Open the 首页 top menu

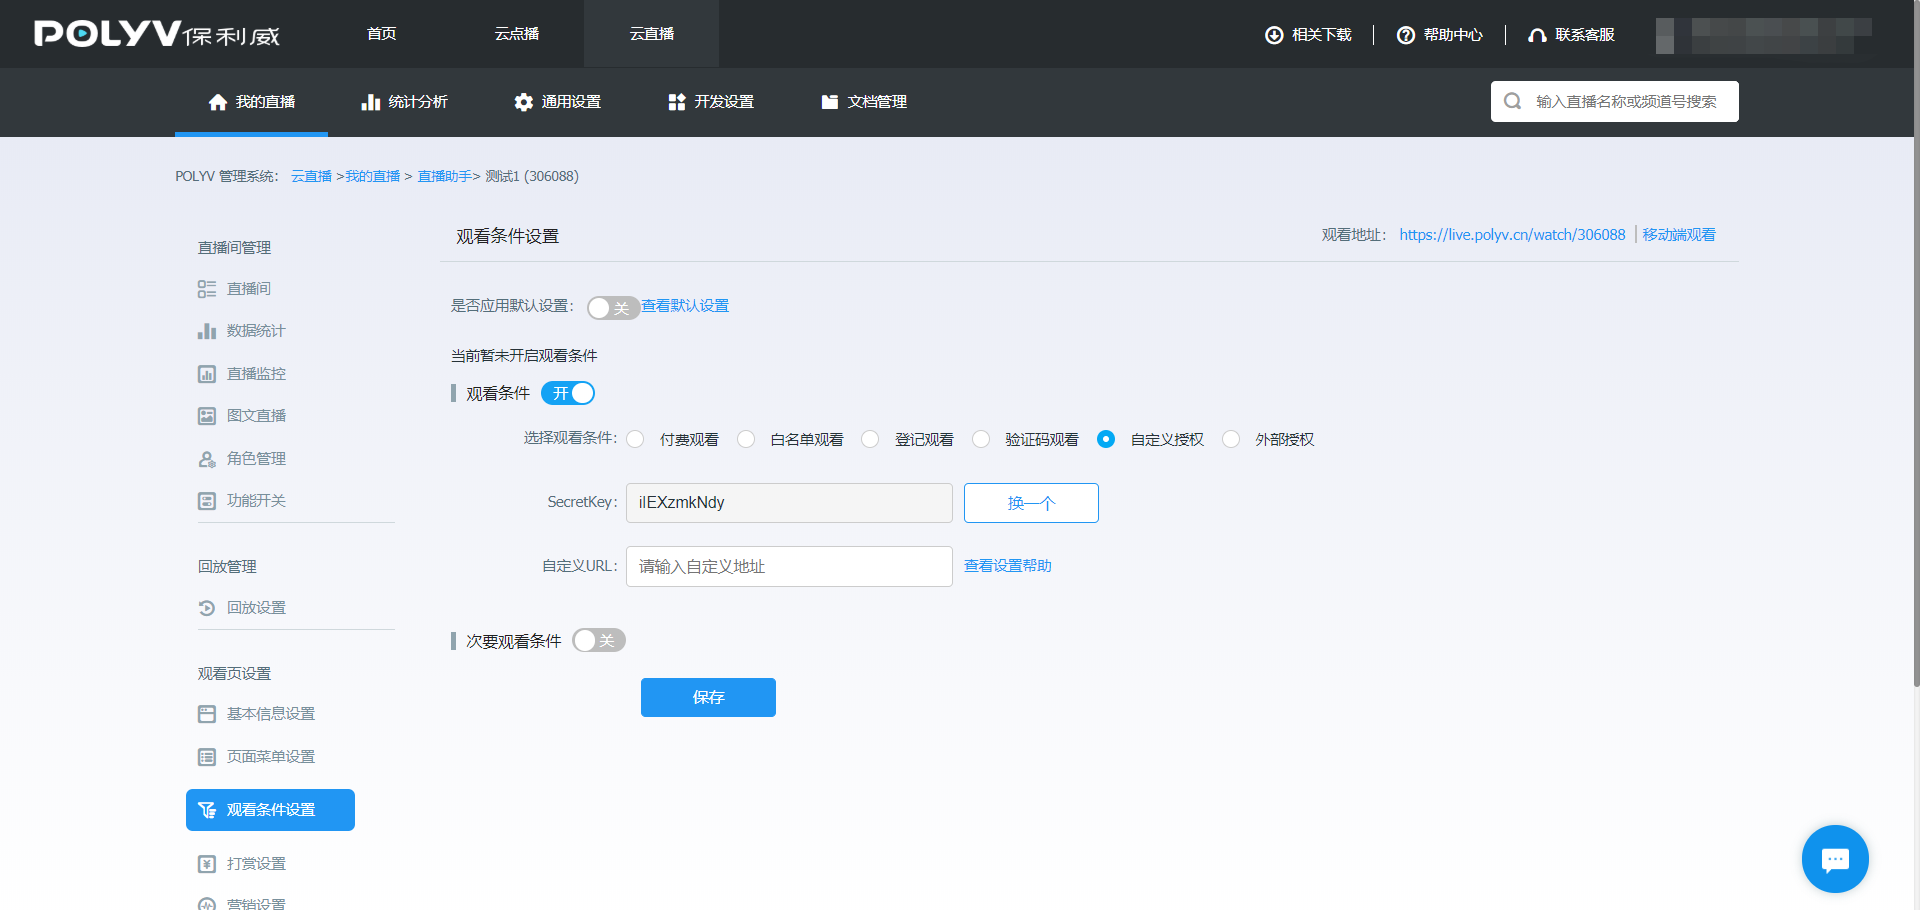click(381, 34)
